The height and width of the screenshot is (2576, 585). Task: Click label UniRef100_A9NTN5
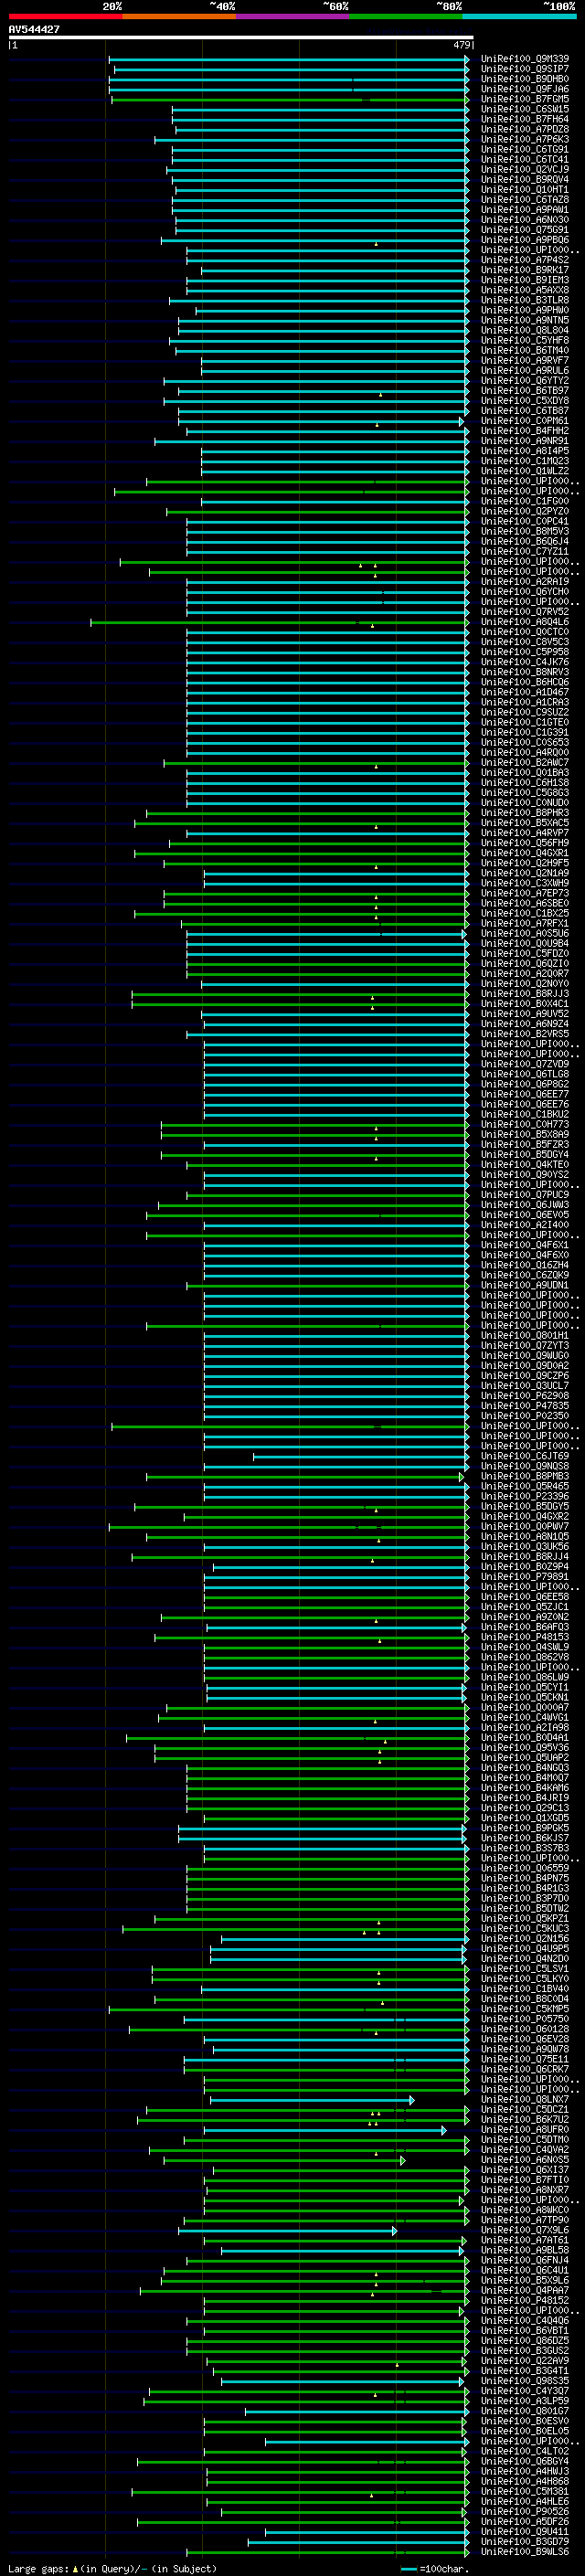pos(525,320)
